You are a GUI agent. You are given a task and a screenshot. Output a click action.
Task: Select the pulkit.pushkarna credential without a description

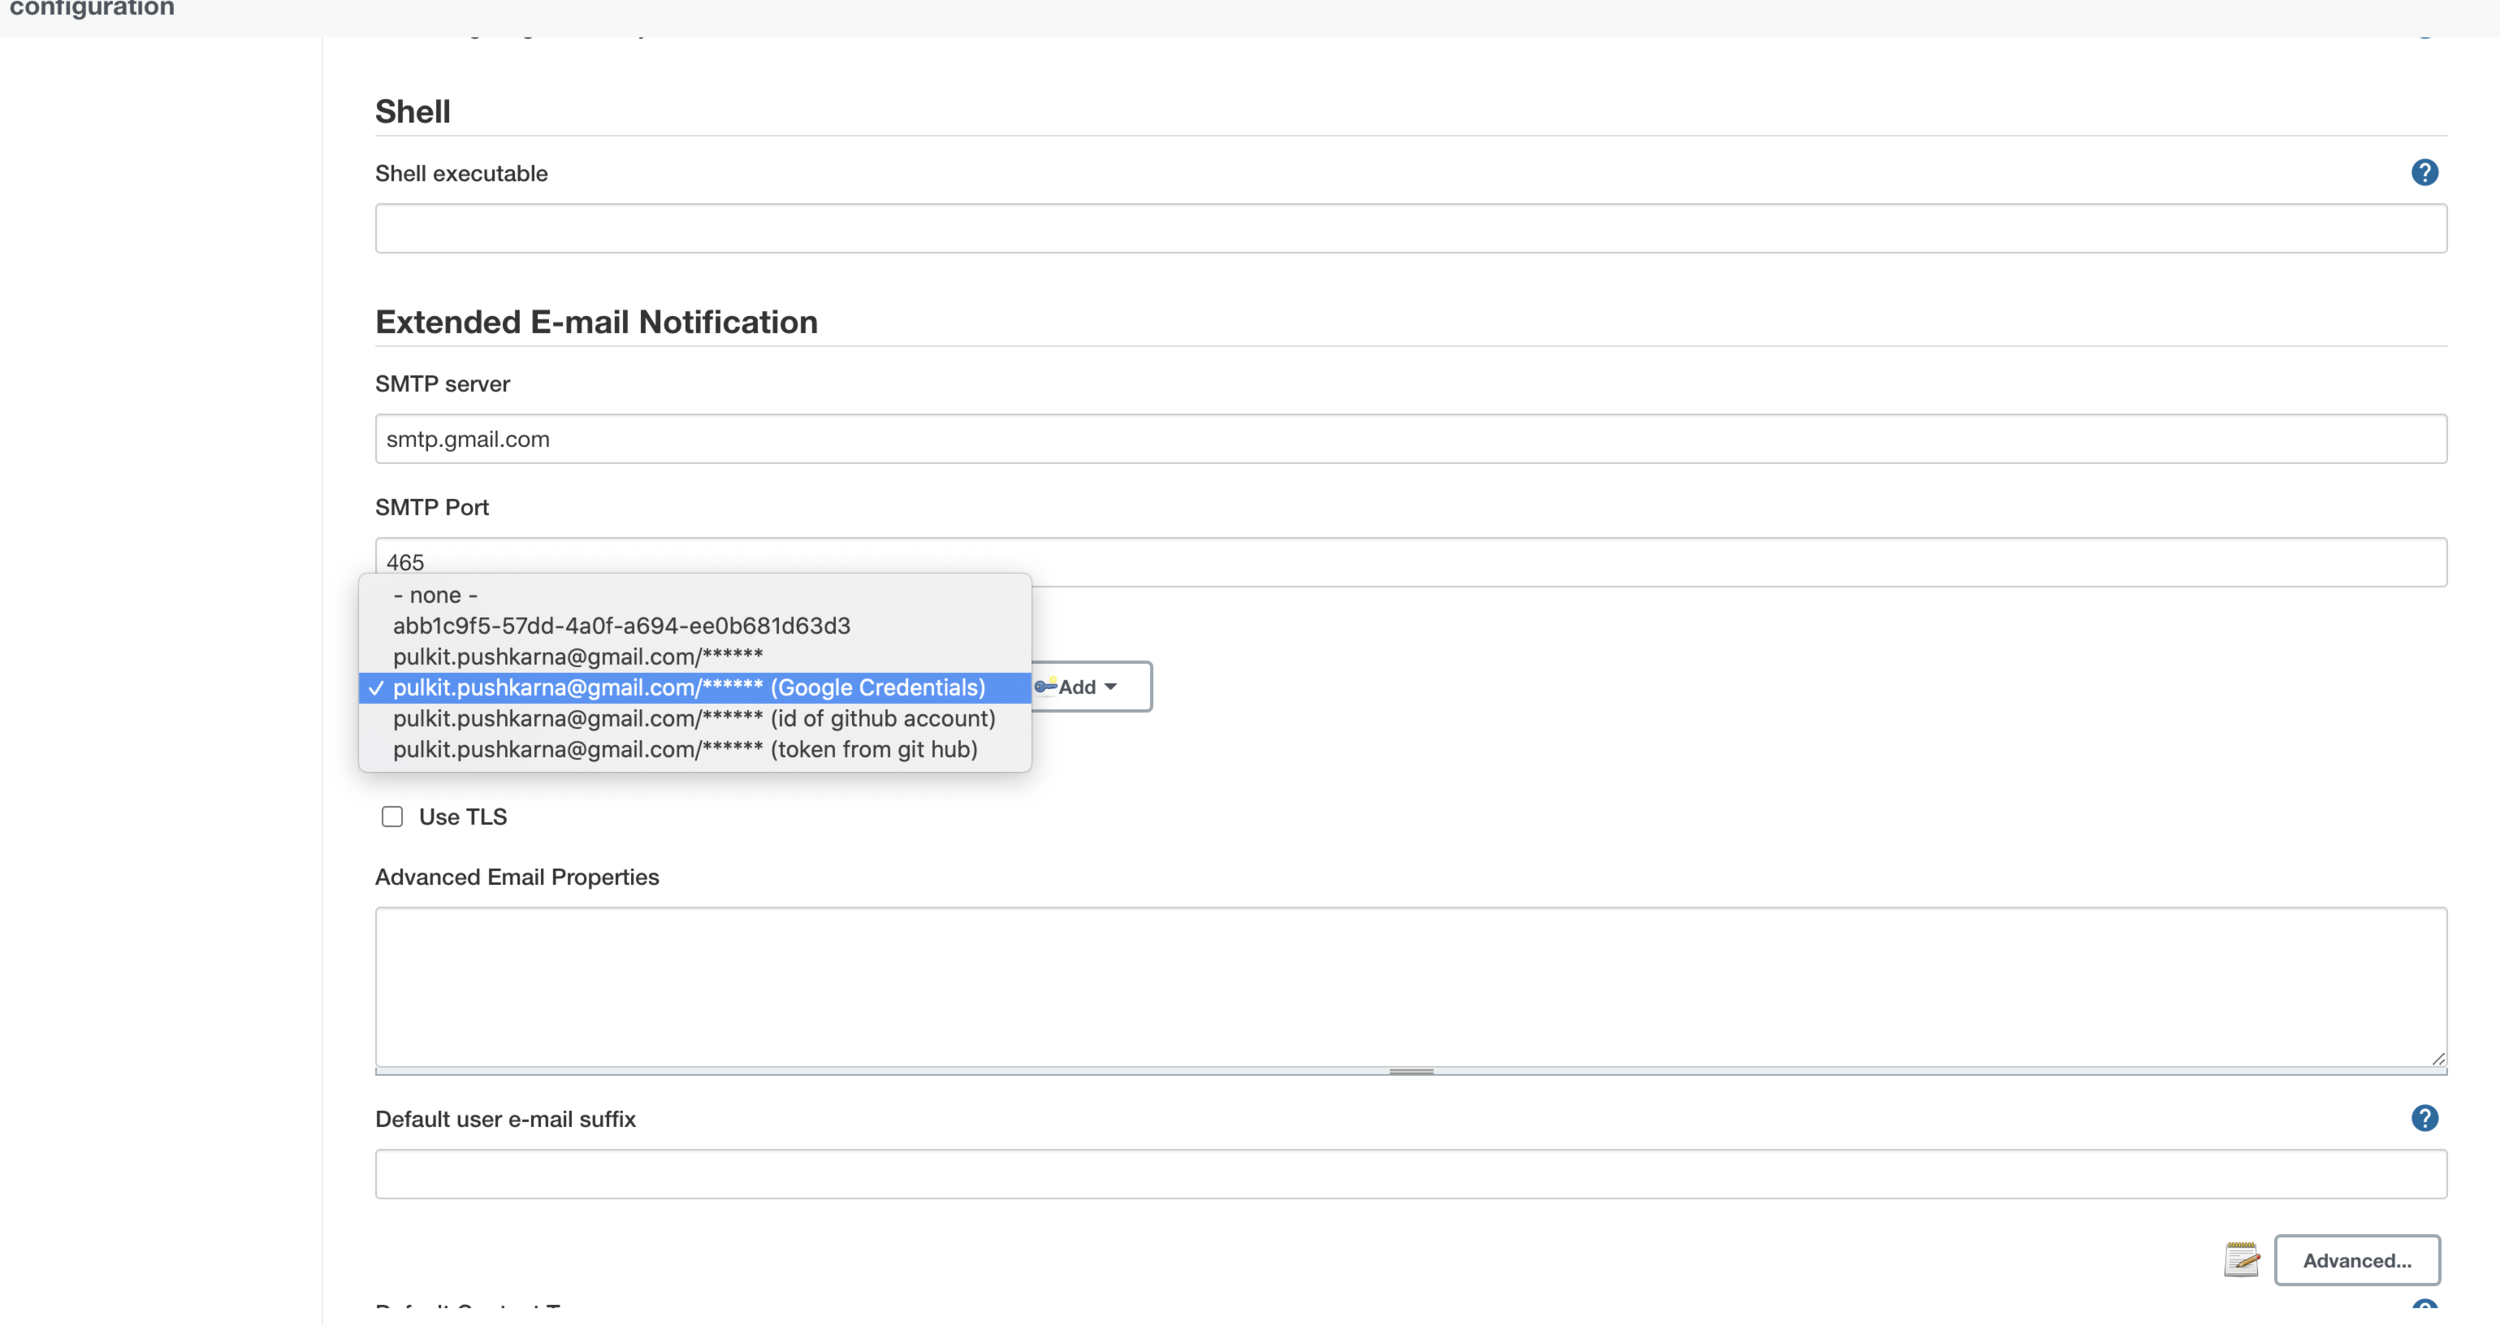577,657
